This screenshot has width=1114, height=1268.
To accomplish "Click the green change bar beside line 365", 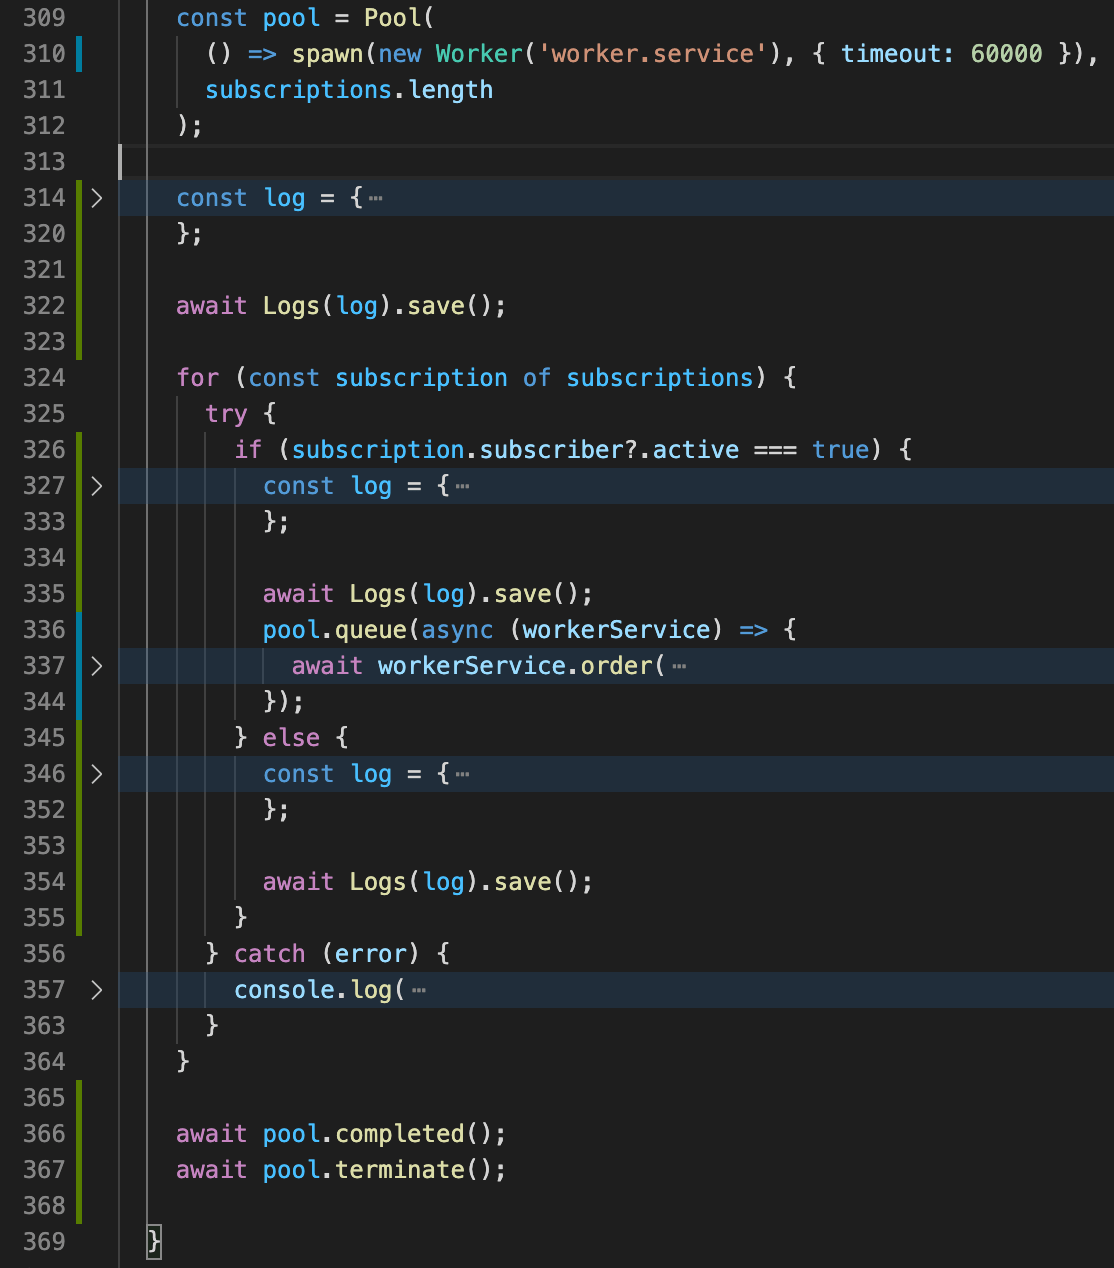I will pos(80,1098).
